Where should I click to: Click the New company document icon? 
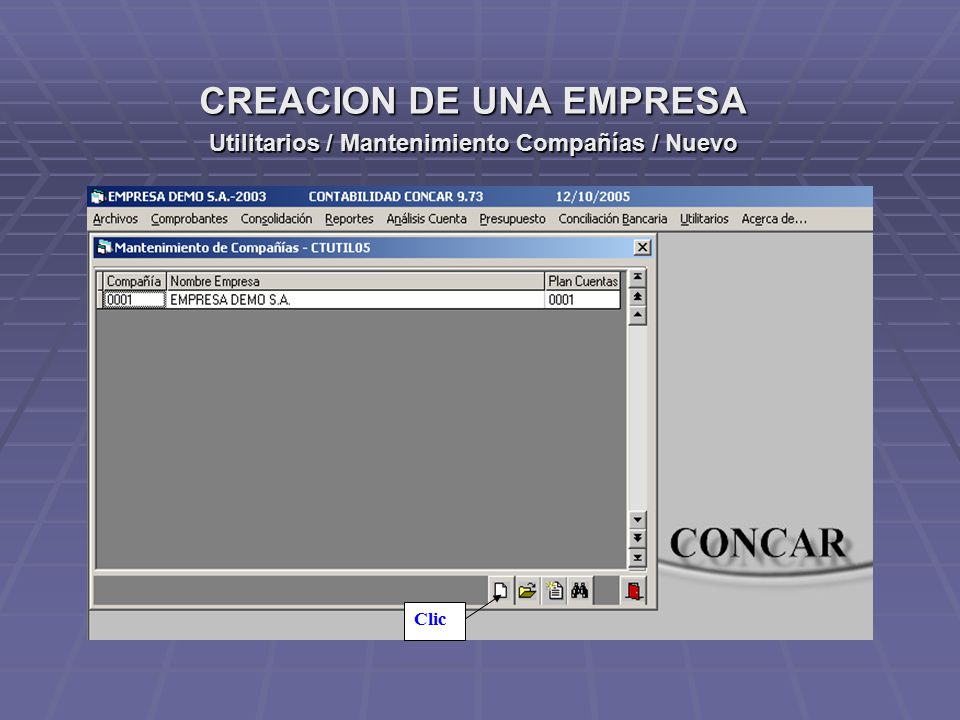coord(501,591)
